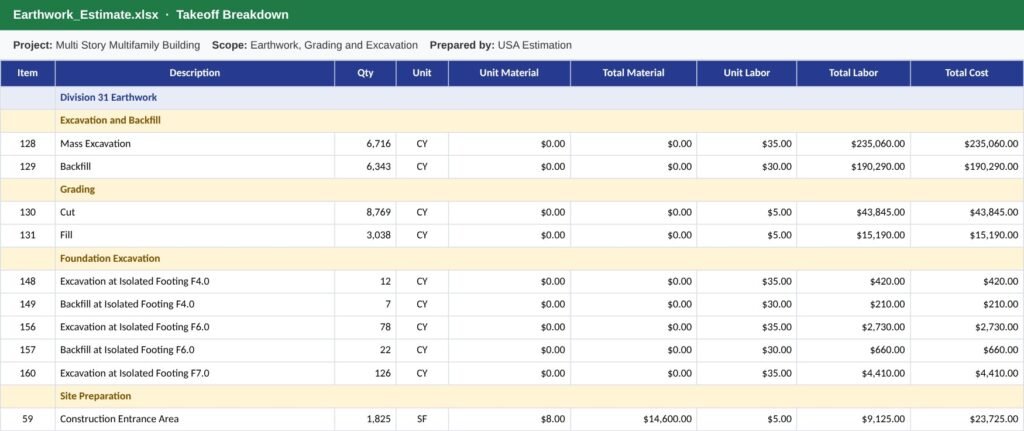This screenshot has width=1024, height=431.
Task: Click Excavation at Isolated Footing F4.0 cell
Action: tap(195, 281)
